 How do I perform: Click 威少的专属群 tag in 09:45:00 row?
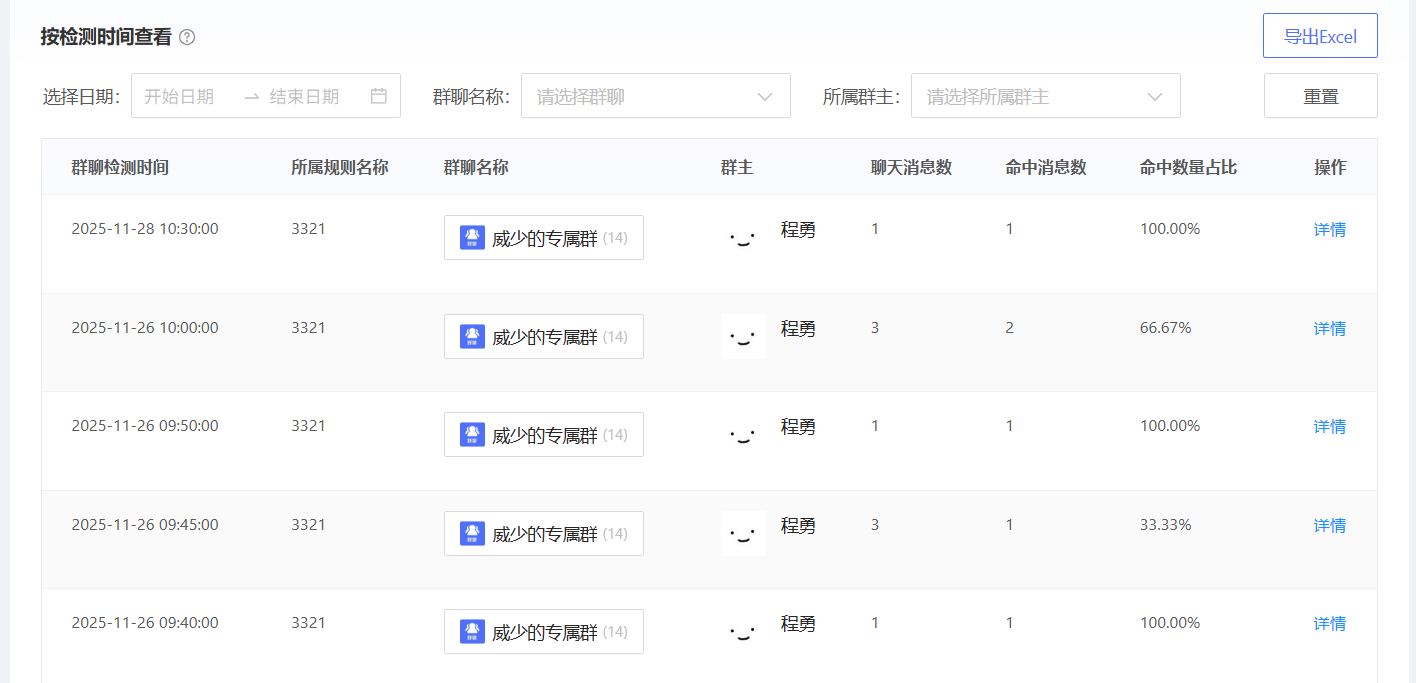(x=544, y=533)
